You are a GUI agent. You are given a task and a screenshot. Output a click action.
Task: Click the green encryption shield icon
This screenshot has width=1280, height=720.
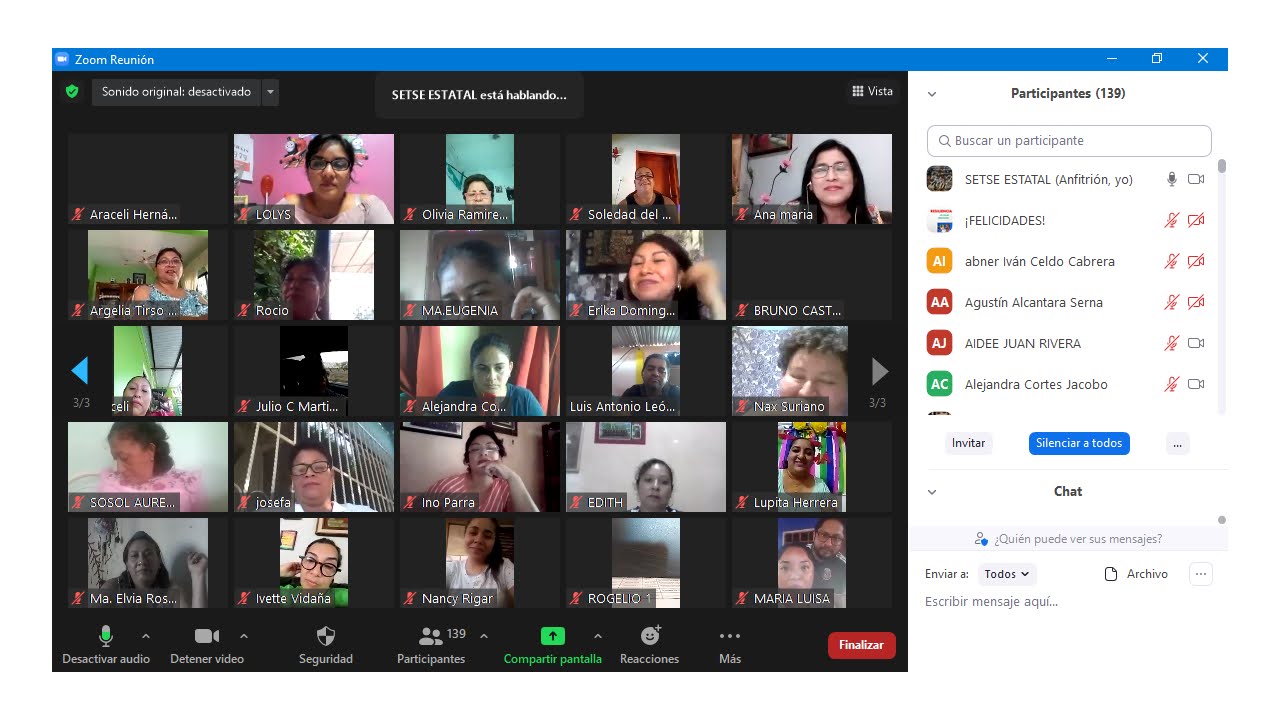pos(72,92)
